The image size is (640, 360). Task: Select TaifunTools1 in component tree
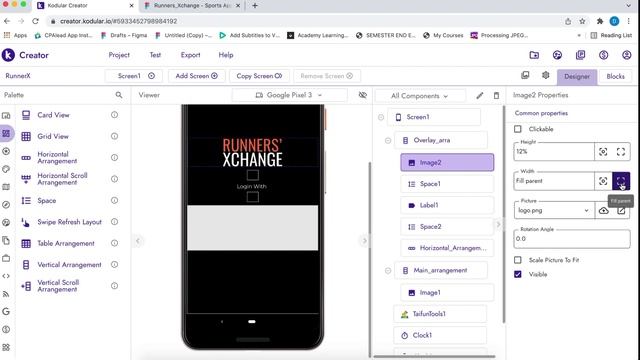[x=440, y=314]
